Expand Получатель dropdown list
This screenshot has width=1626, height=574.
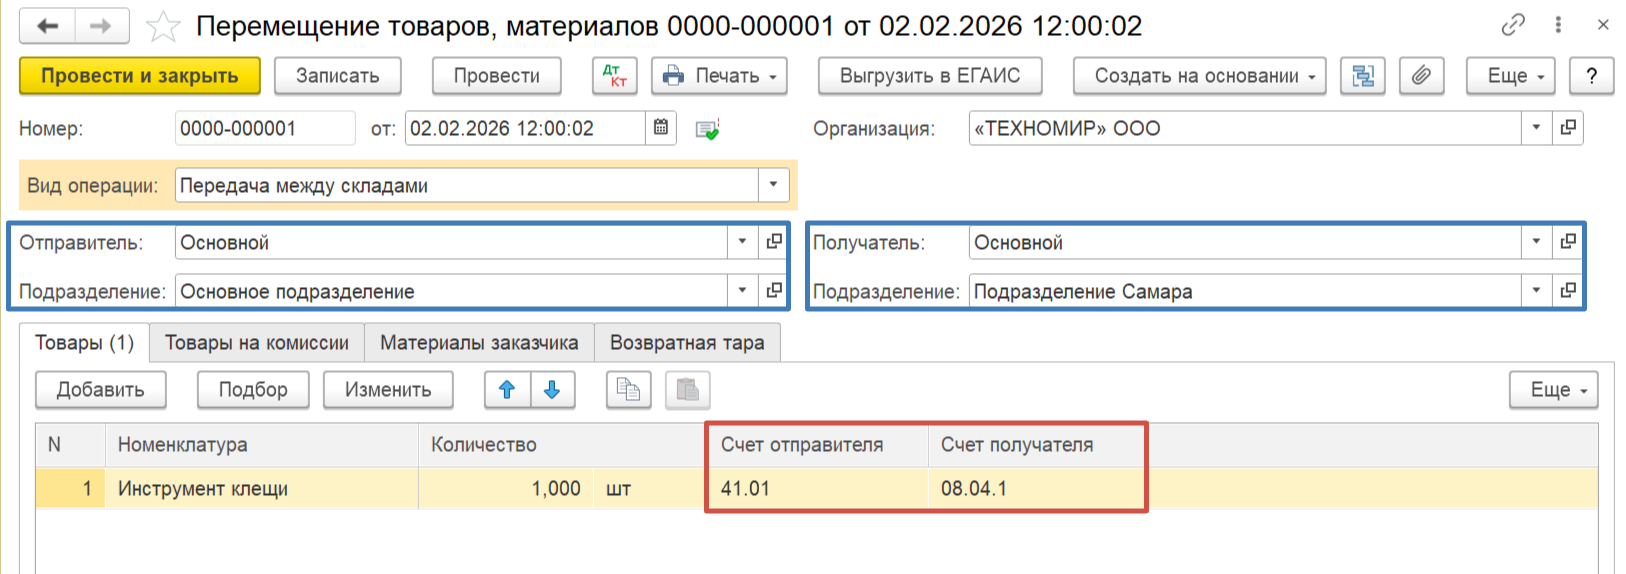coord(1536,242)
